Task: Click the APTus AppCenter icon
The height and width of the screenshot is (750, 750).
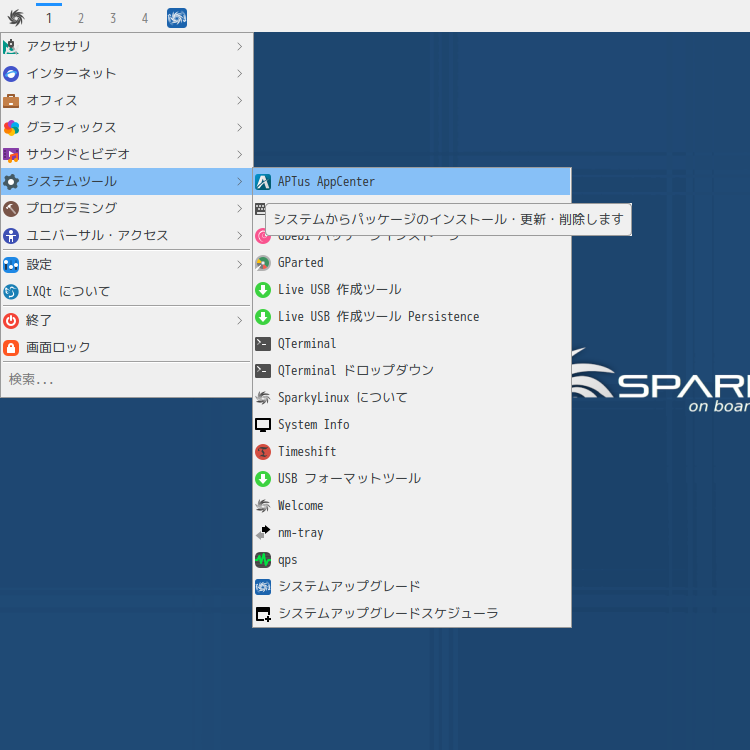Action: [x=263, y=182]
